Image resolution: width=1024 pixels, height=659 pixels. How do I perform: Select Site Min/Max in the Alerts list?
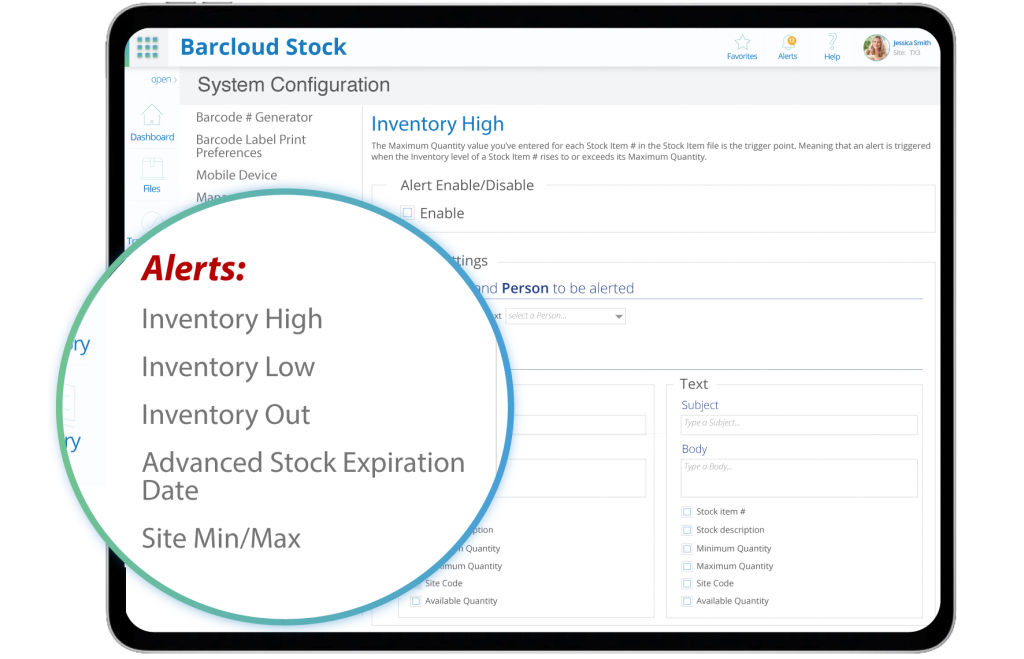221,539
